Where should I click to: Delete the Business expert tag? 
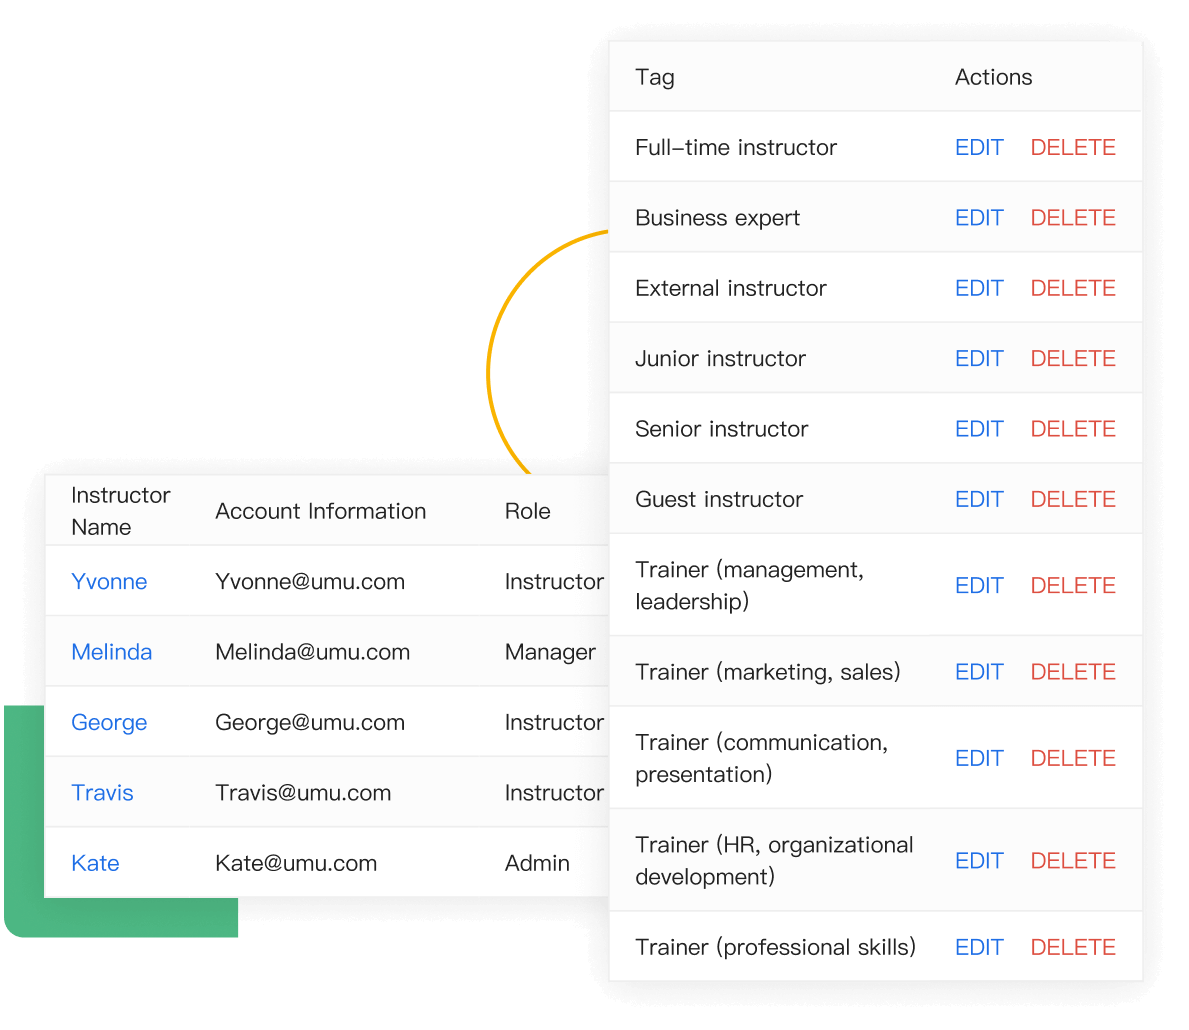pyautogui.click(x=1072, y=218)
